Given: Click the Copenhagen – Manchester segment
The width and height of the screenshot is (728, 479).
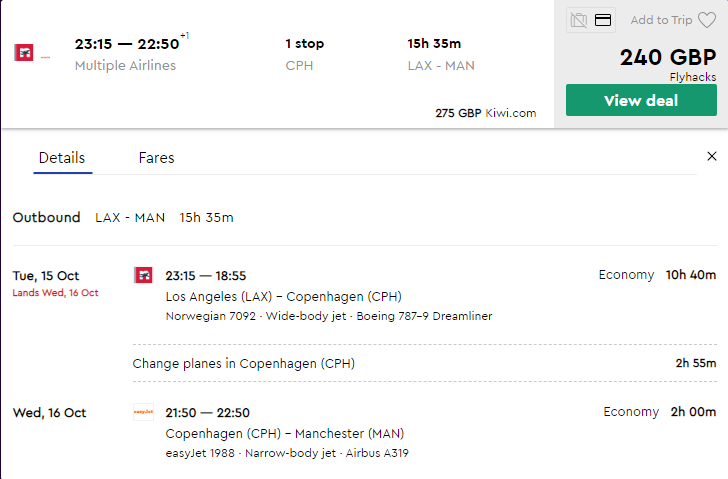Looking at the screenshot, I should [425, 432].
